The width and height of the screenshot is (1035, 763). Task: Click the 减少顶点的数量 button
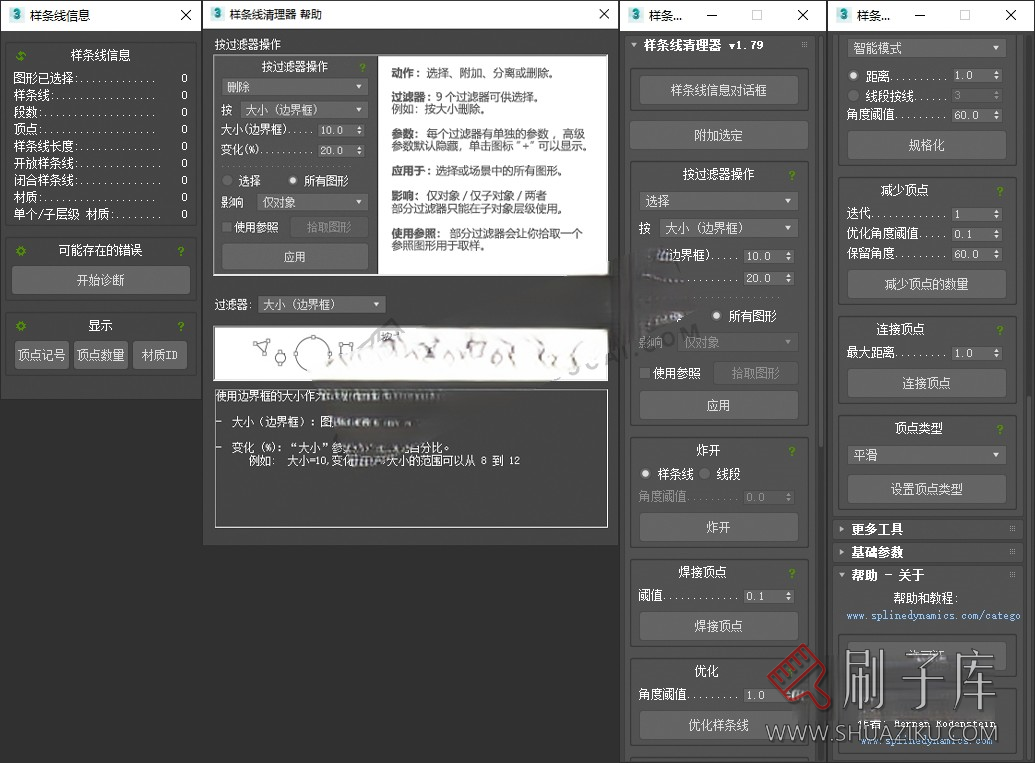[x=926, y=284]
